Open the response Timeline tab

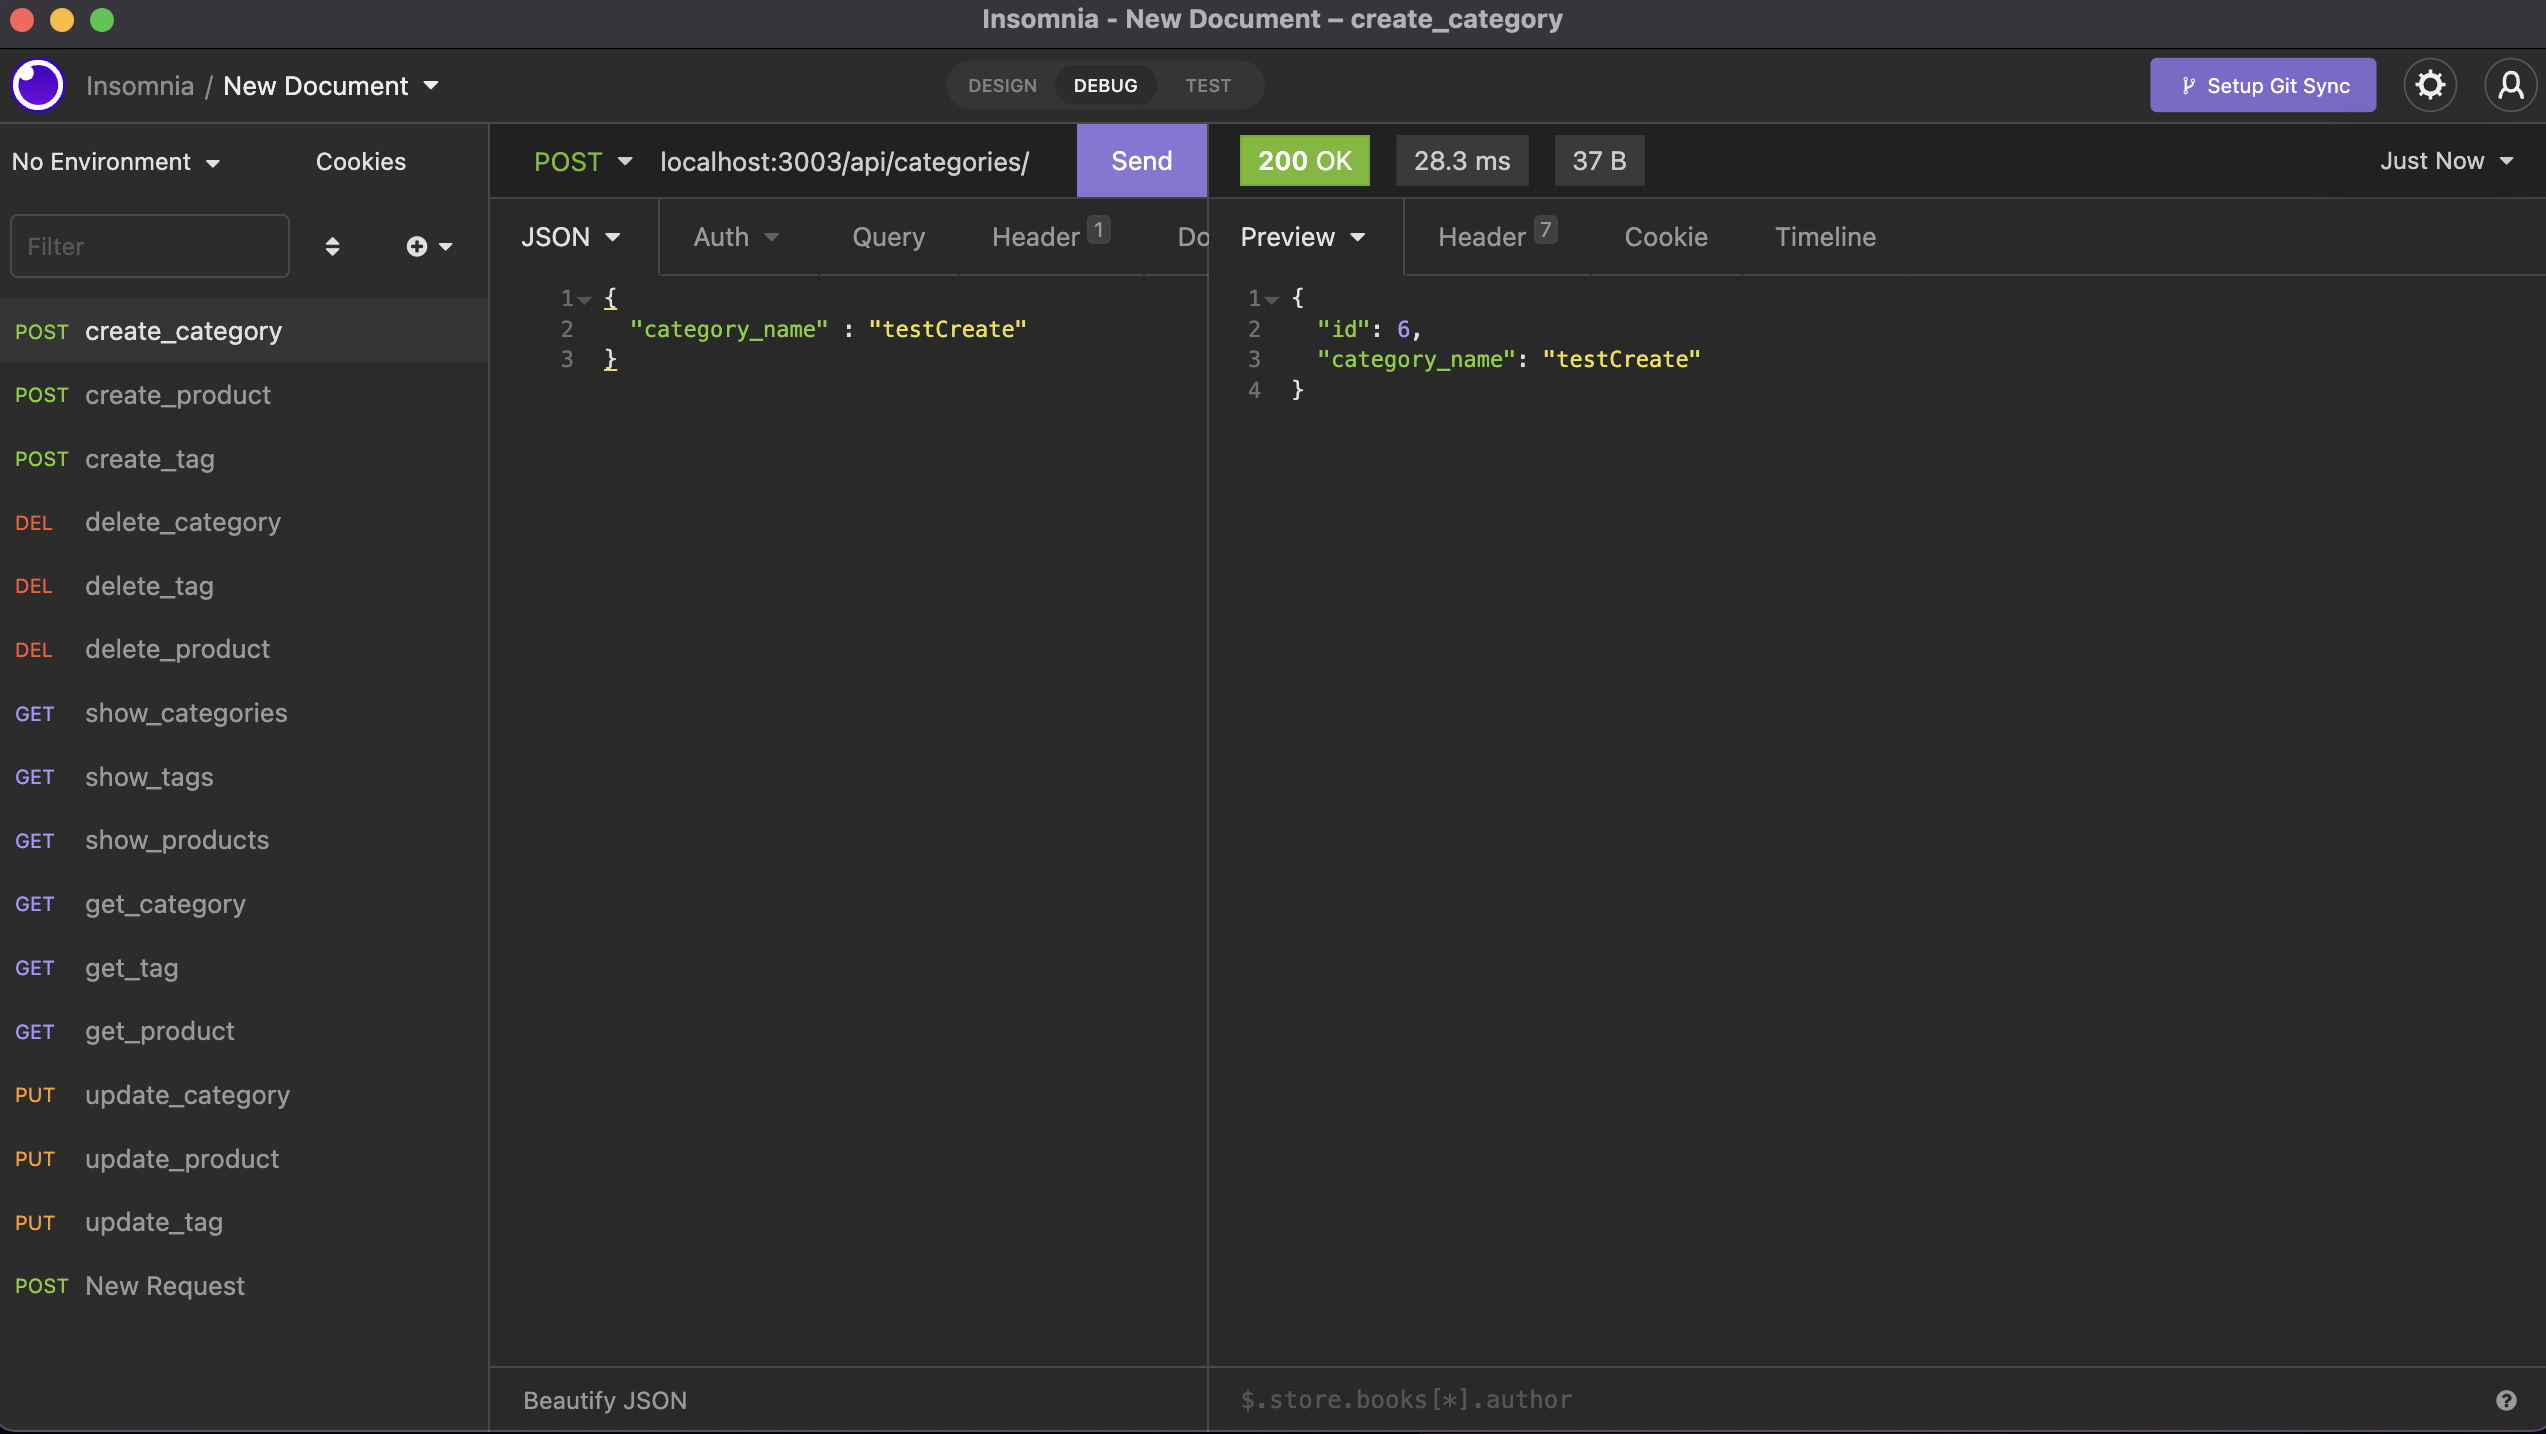(x=1825, y=237)
